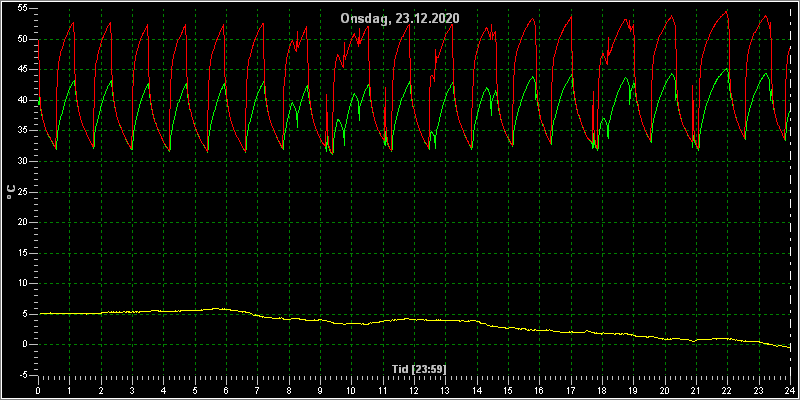Select hour 3 on the time axis
Screen dimensions: 800x400
tap(132, 390)
